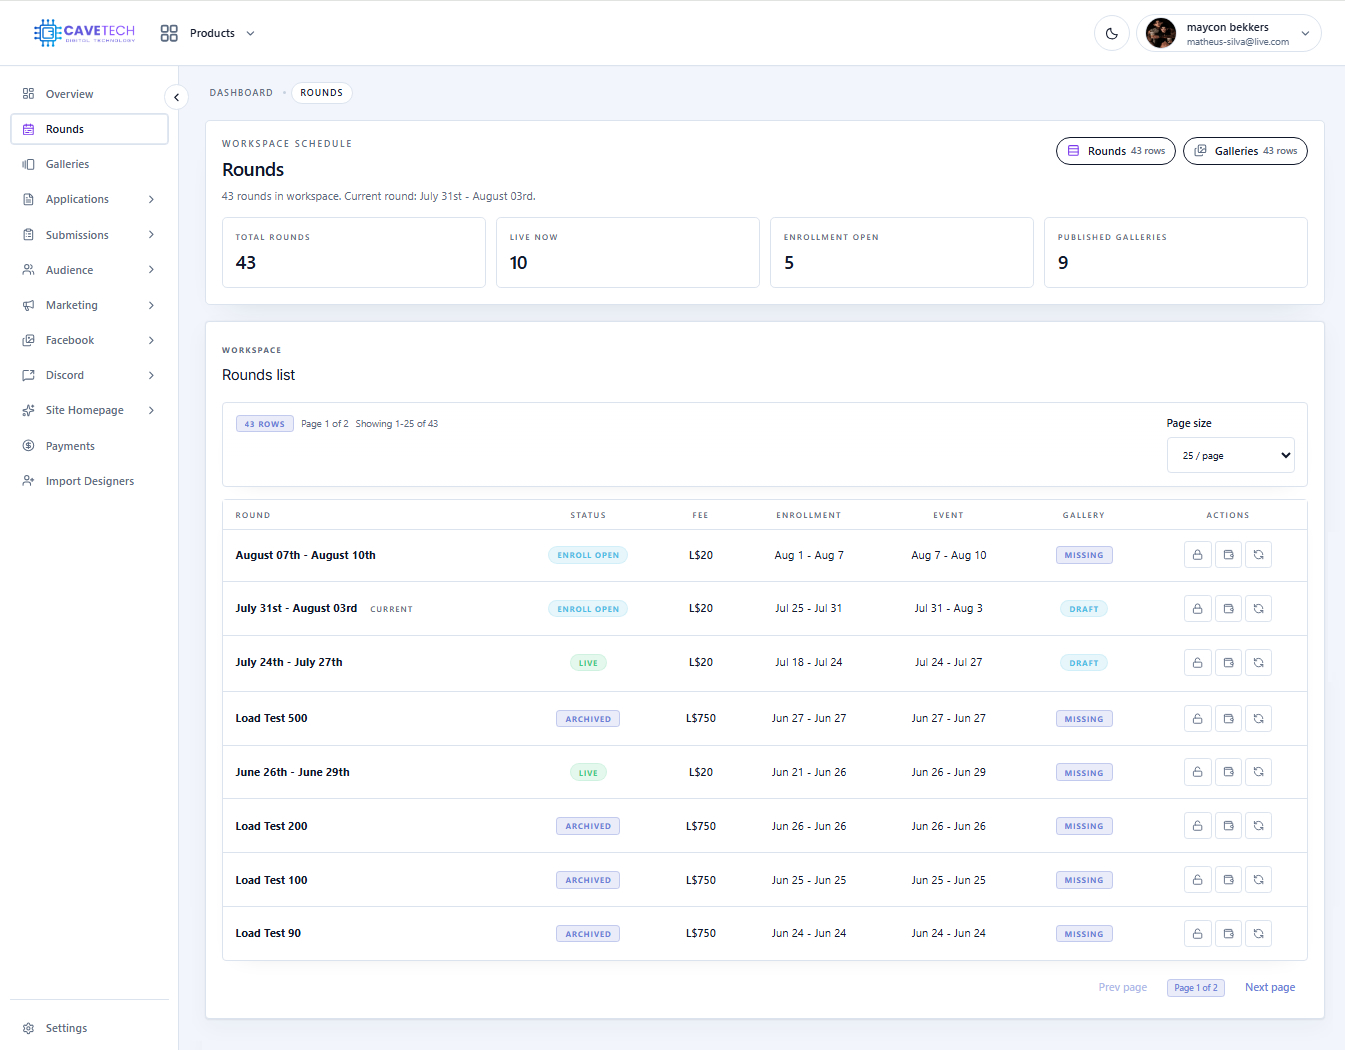Viewport: 1345px width, 1050px height.
Task: Click the refresh icon for June 26th round
Action: 1259,772
